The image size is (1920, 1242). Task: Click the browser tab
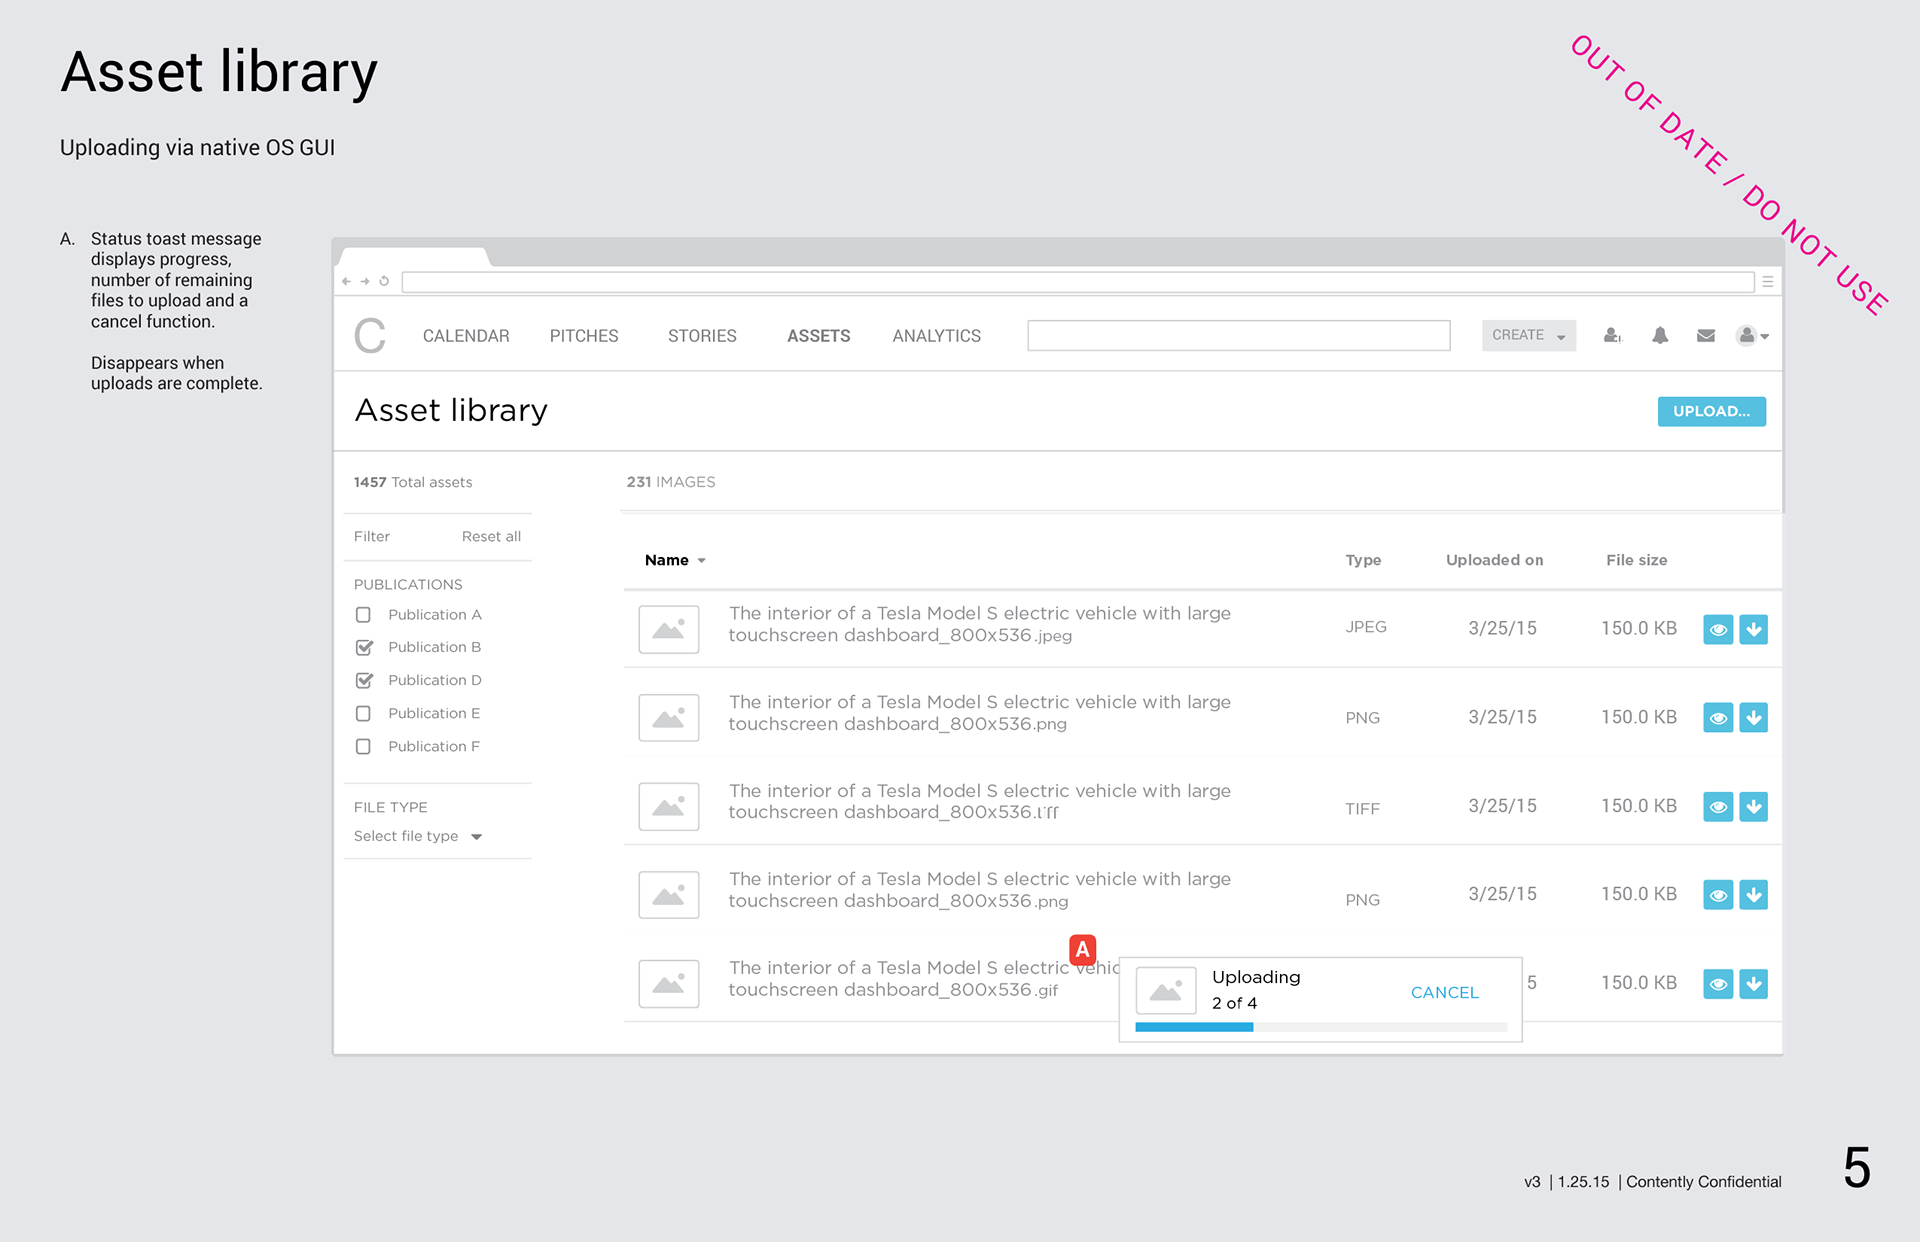click(414, 257)
